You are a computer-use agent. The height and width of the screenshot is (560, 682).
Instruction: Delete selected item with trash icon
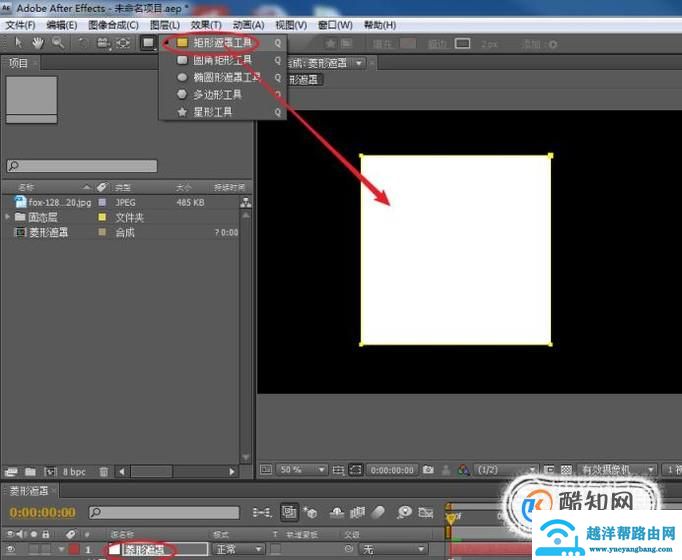(x=104, y=472)
